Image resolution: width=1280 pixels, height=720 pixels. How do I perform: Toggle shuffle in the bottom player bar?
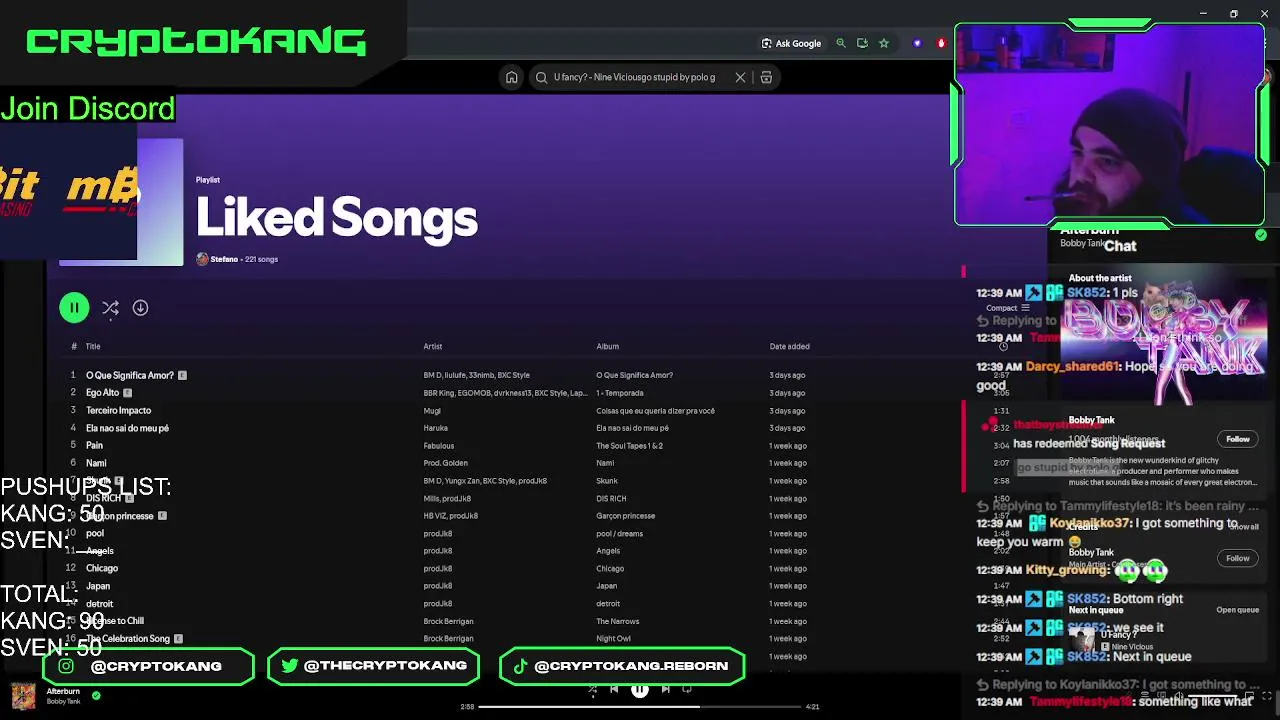[x=592, y=689]
